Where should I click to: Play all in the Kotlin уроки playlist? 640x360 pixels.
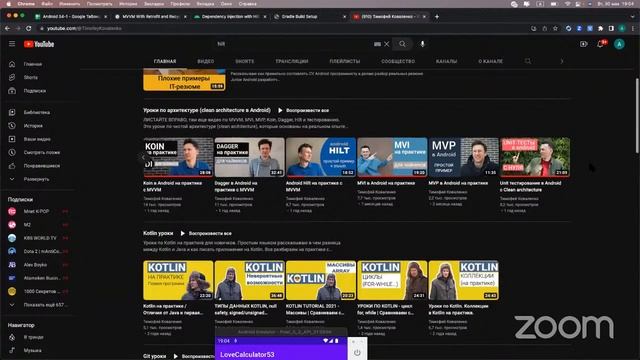[206, 233]
